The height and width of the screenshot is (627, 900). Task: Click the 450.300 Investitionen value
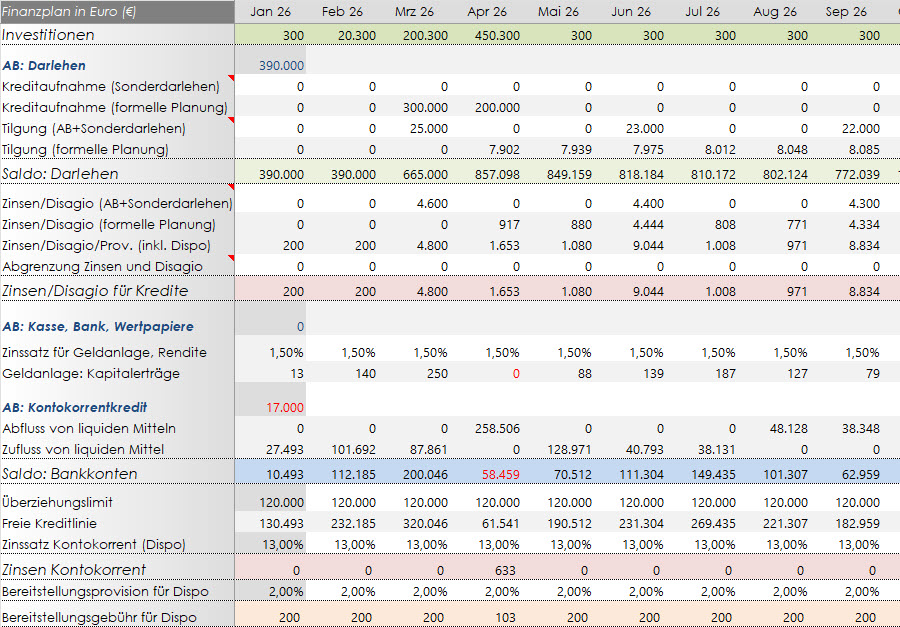(x=495, y=35)
